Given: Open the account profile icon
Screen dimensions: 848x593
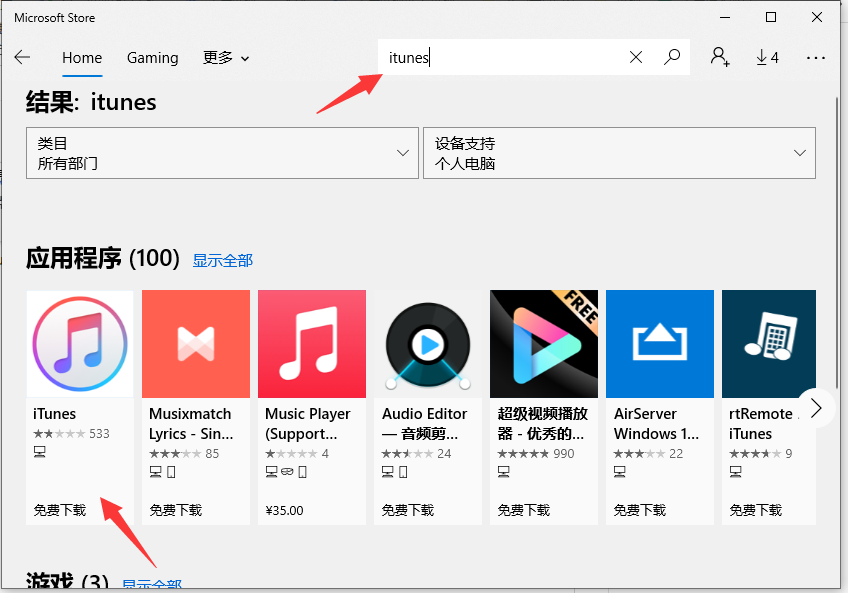Looking at the screenshot, I should coord(720,57).
